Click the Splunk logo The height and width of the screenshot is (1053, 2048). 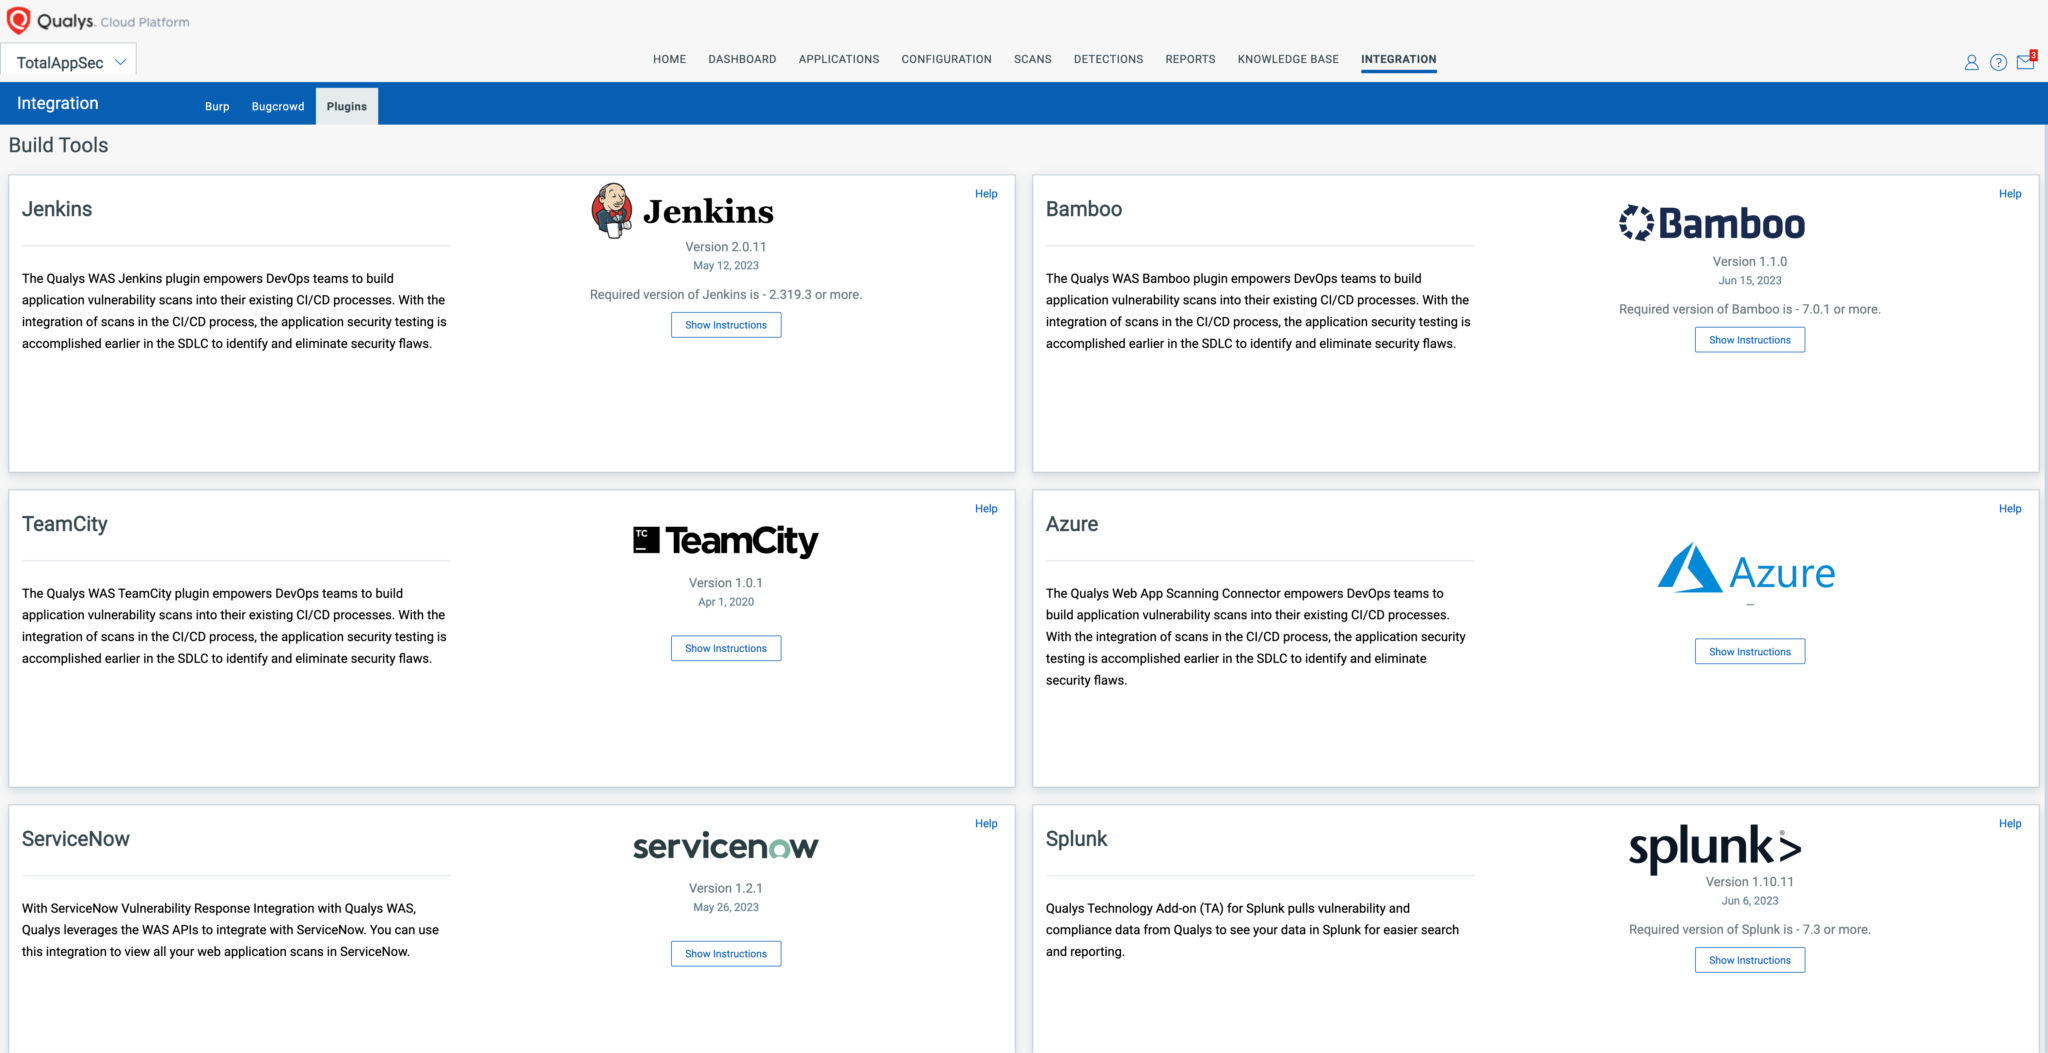click(1714, 849)
